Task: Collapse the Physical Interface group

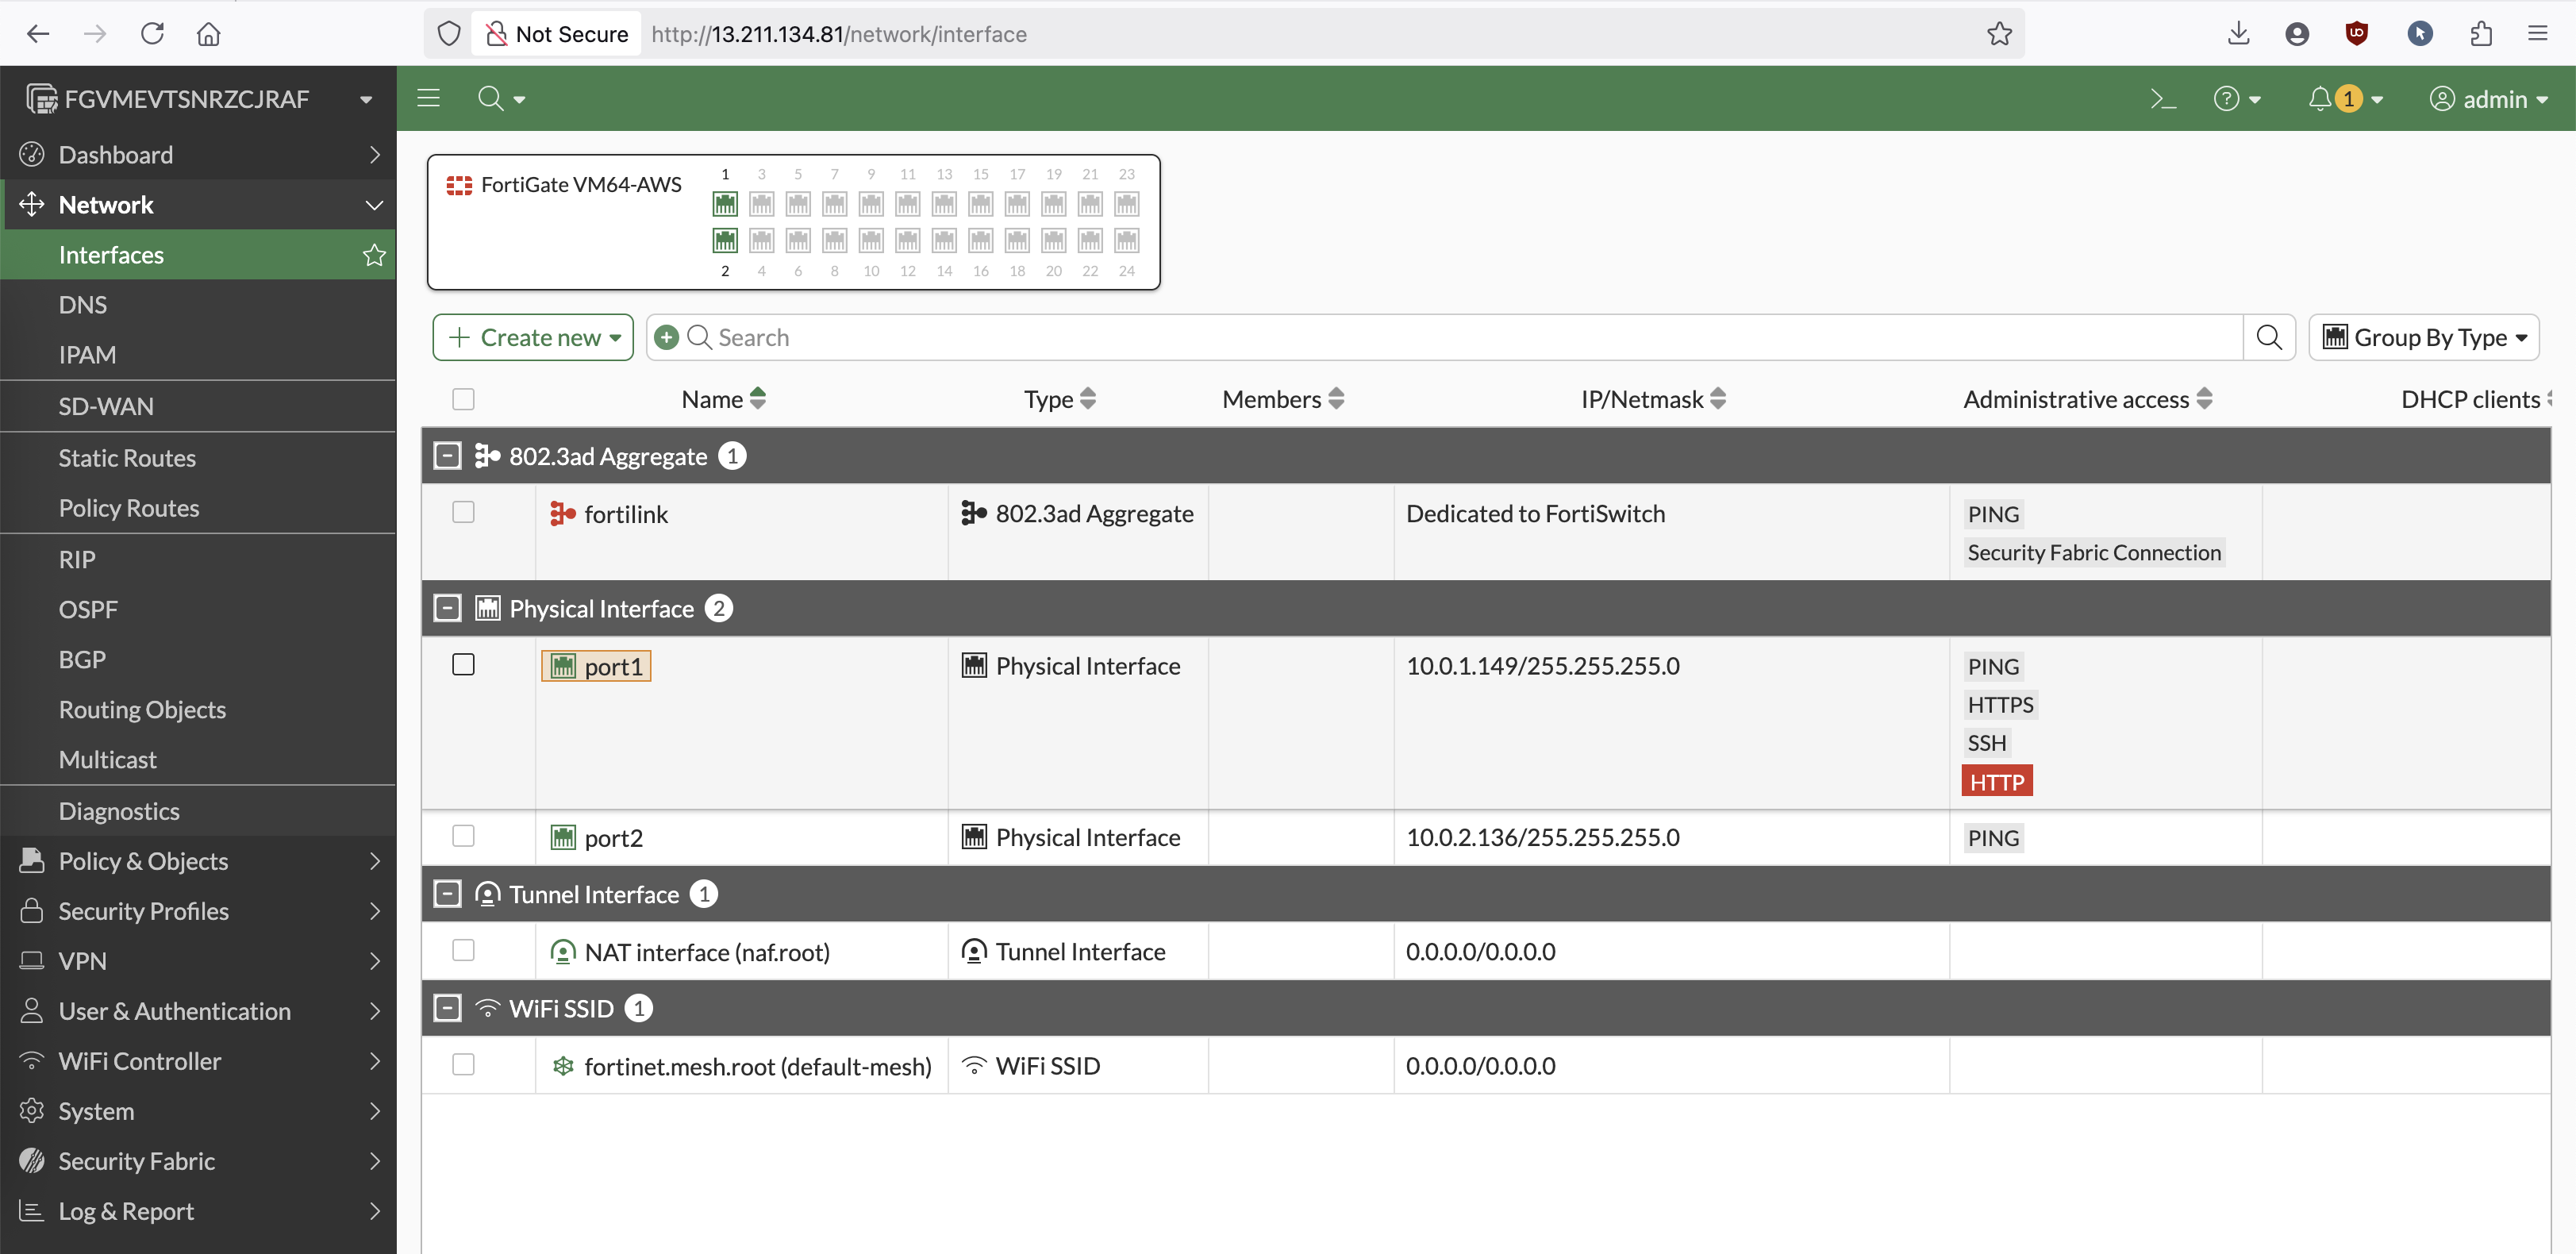Action: coord(447,608)
